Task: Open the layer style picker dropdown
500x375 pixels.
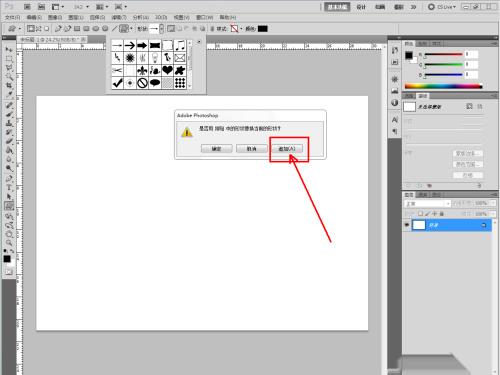Action: (x=241, y=29)
